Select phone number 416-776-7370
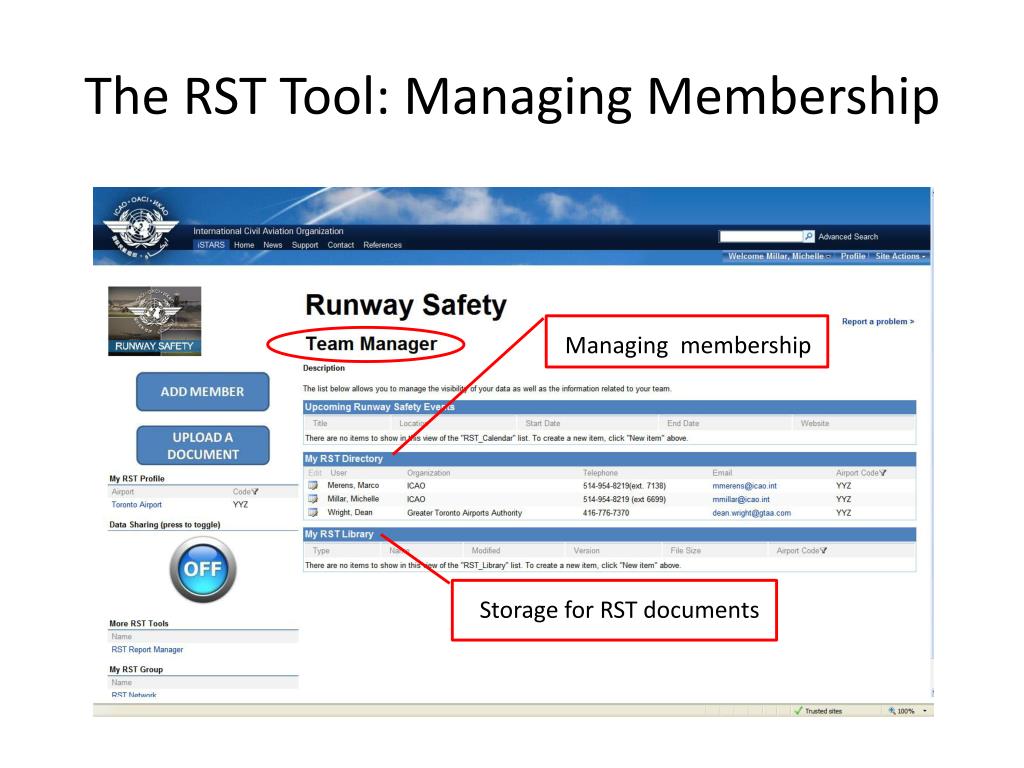The width and height of the screenshot is (1024, 768). tap(606, 513)
